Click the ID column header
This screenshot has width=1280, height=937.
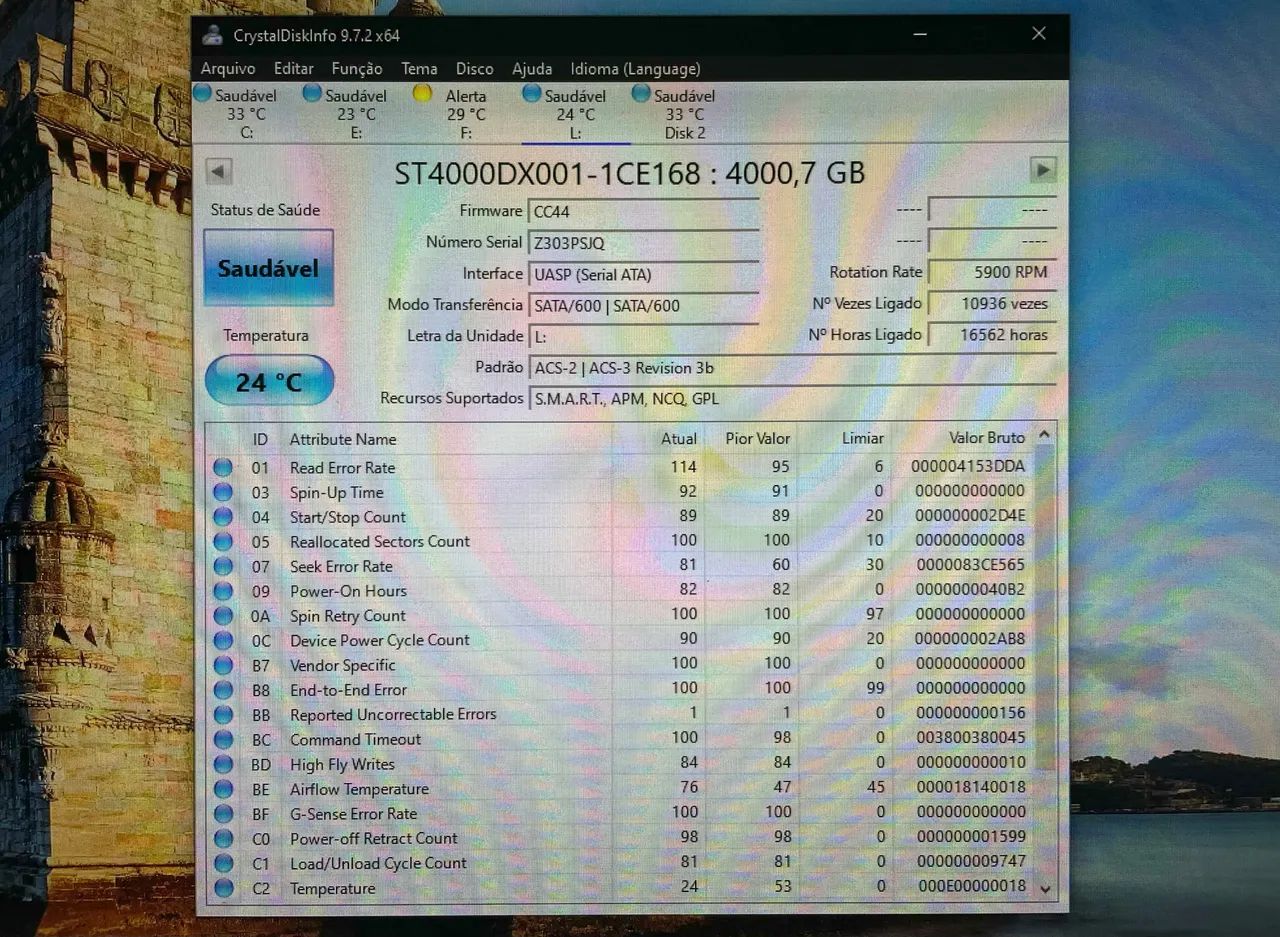260,439
